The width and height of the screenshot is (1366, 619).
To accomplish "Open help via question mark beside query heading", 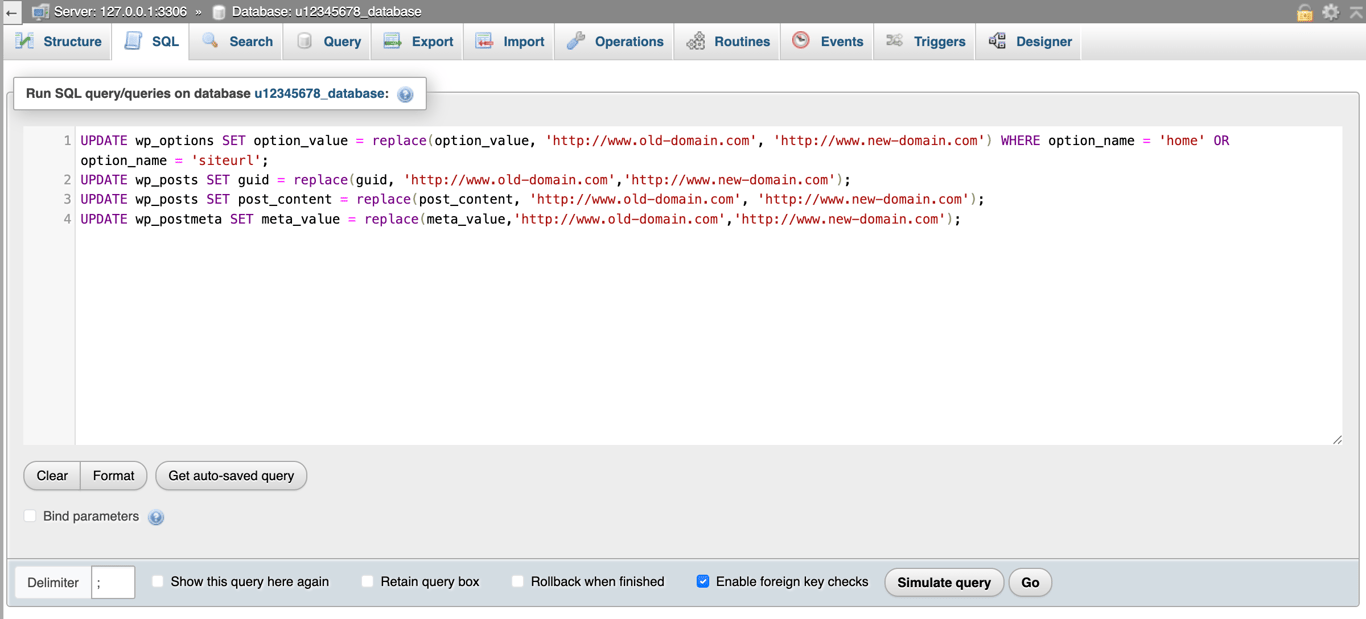I will pyautogui.click(x=405, y=93).
